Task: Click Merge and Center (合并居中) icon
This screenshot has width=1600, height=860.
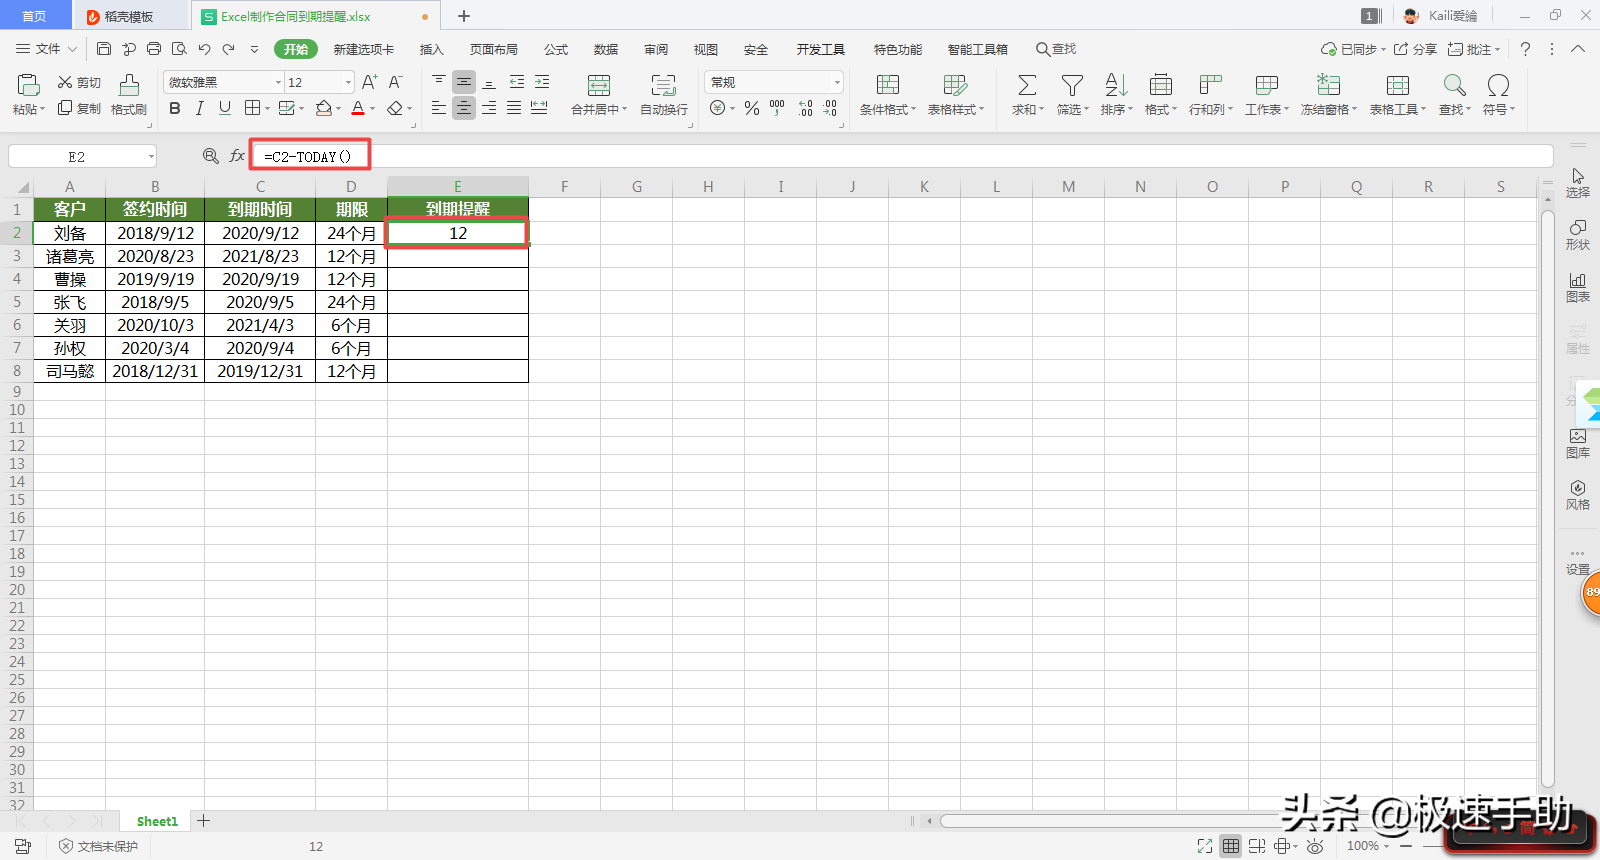Action: 598,85
